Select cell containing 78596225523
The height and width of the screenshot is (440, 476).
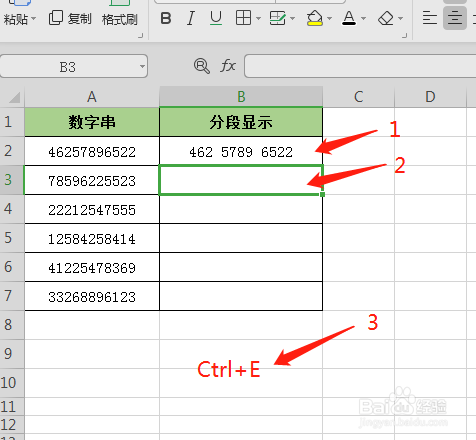point(92,180)
